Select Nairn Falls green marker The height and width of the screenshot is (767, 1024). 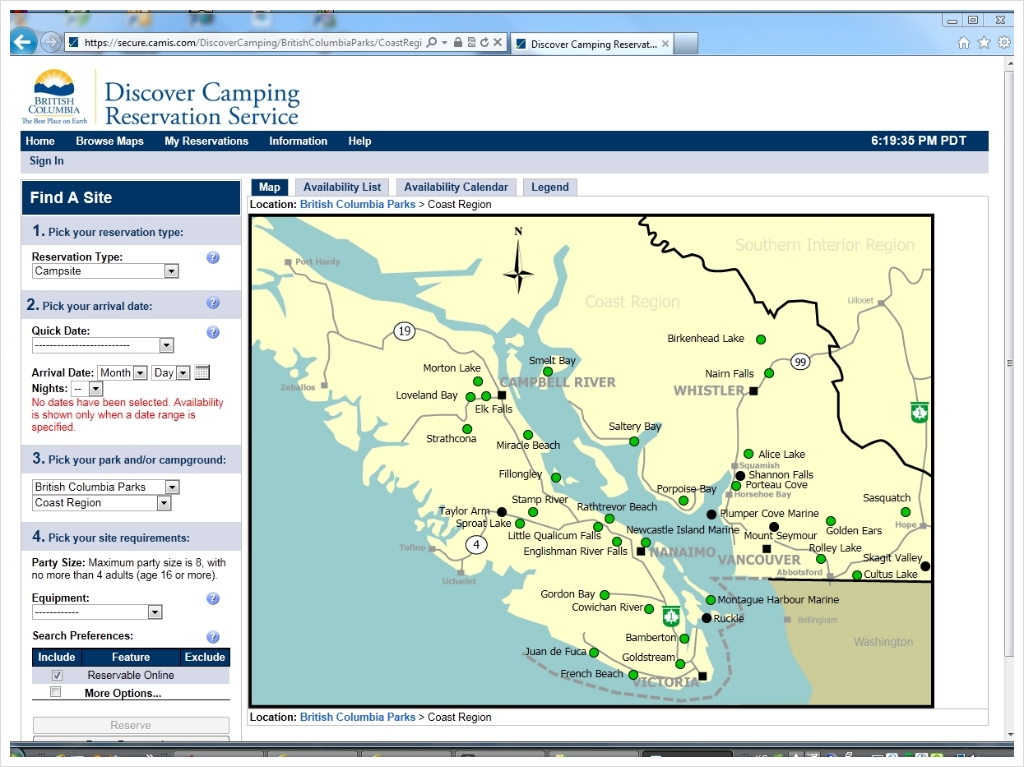769,373
